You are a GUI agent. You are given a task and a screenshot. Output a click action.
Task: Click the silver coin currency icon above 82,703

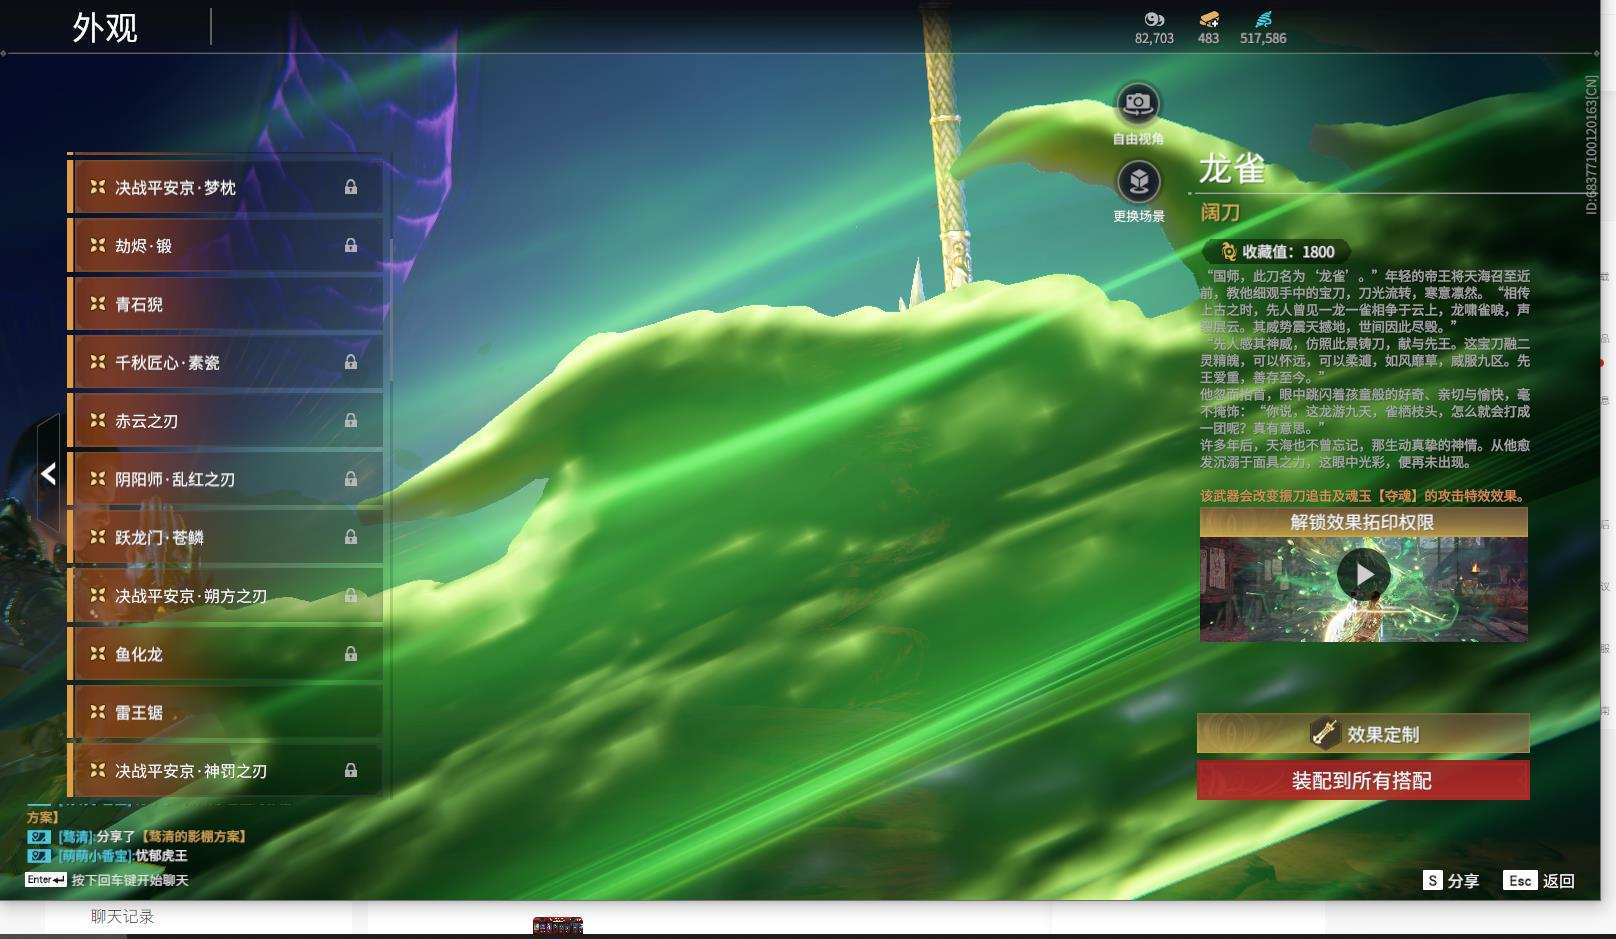click(1154, 19)
